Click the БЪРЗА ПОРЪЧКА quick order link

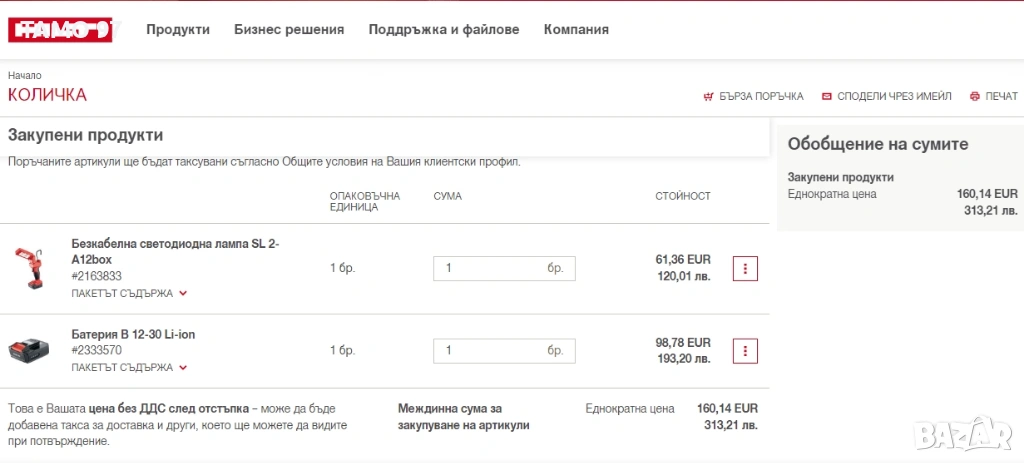pos(761,97)
